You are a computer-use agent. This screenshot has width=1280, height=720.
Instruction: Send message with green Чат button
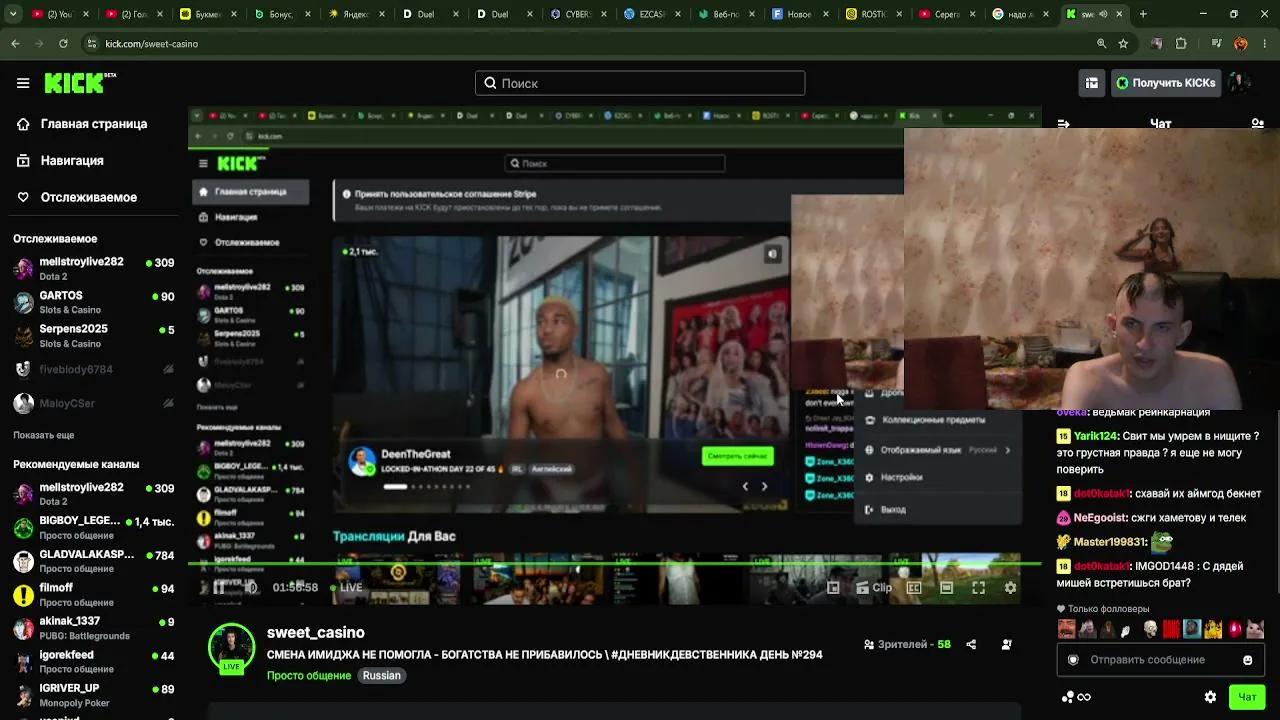1247,697
